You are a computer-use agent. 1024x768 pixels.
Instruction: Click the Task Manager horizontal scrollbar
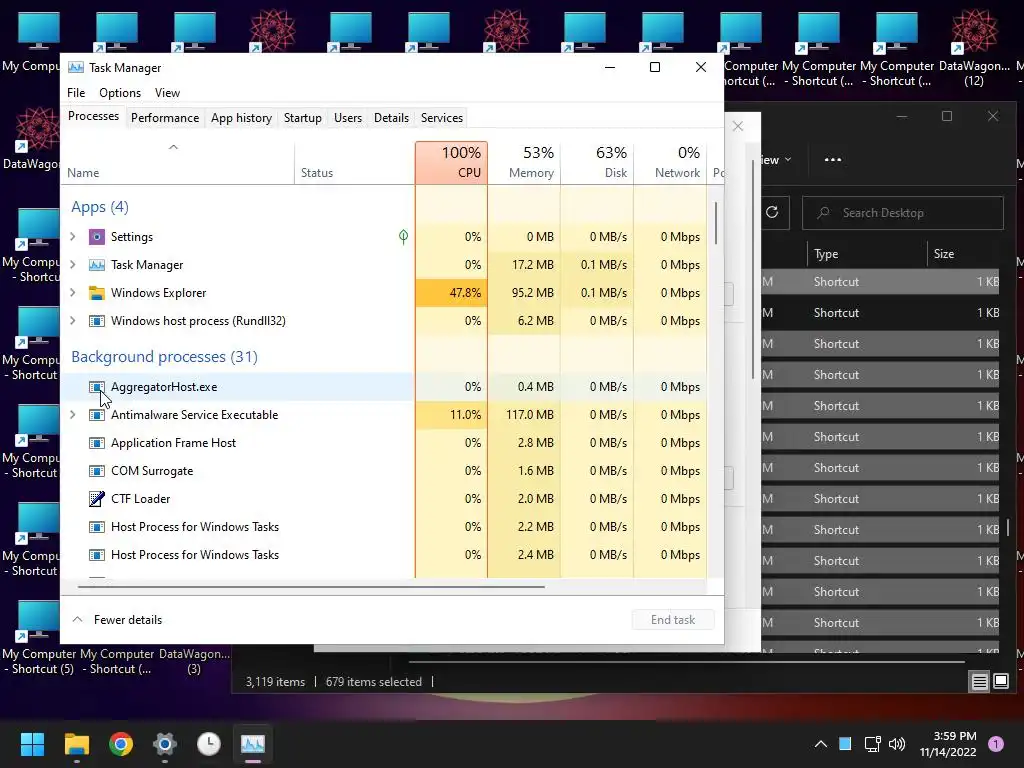(x=311, y=587)
